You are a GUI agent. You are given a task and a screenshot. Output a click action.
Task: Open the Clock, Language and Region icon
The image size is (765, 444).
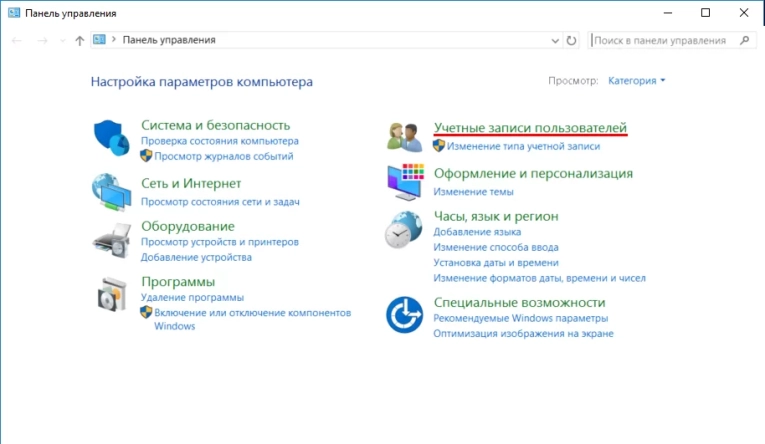(x=403, y=230)
